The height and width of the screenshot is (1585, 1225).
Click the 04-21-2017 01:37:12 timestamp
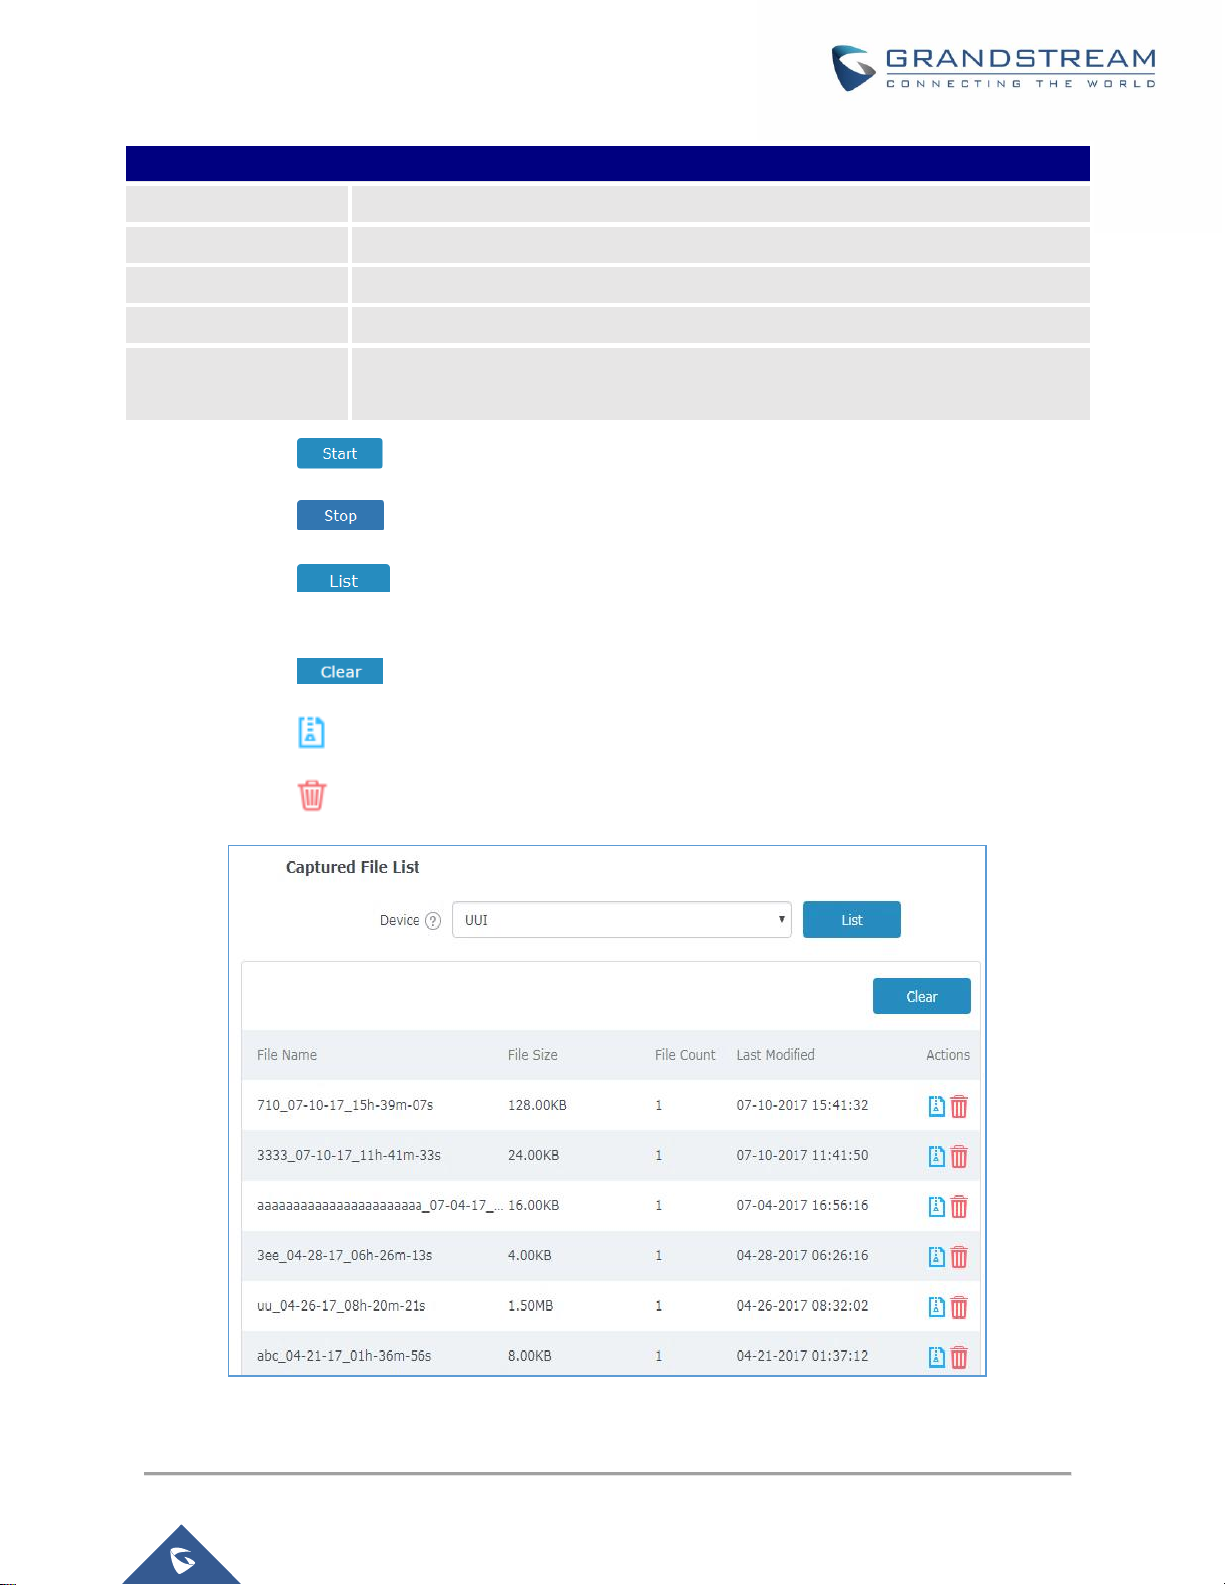point(802,1356)
